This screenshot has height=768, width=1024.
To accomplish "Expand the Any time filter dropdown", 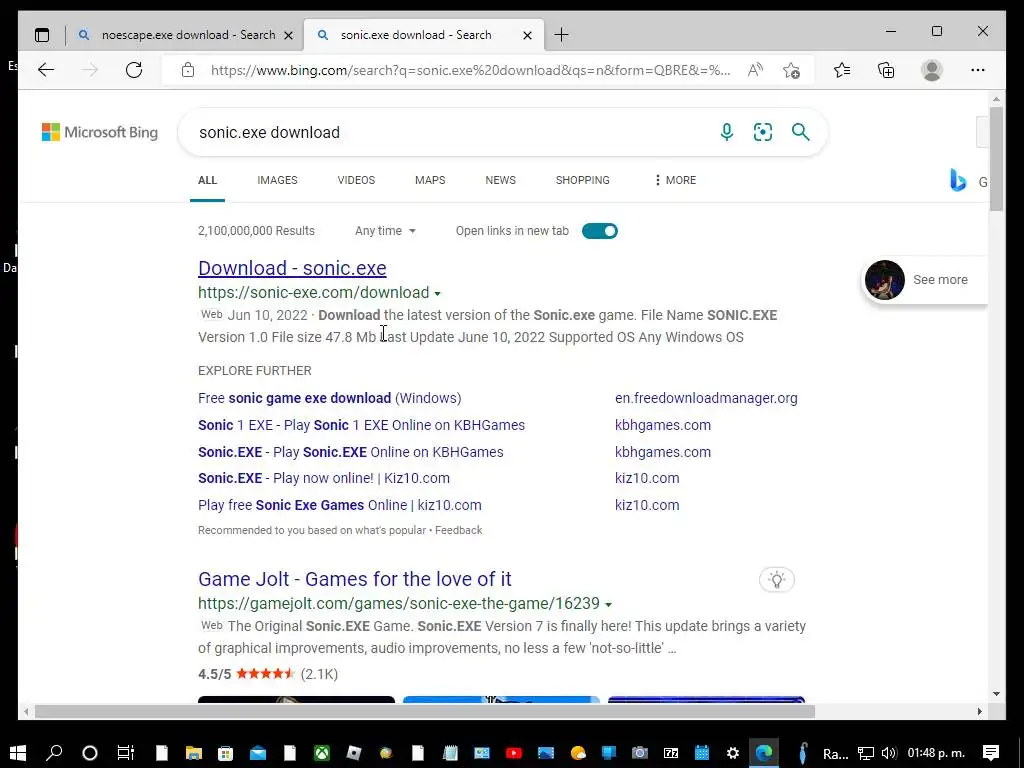I will [x=385, y=231].
